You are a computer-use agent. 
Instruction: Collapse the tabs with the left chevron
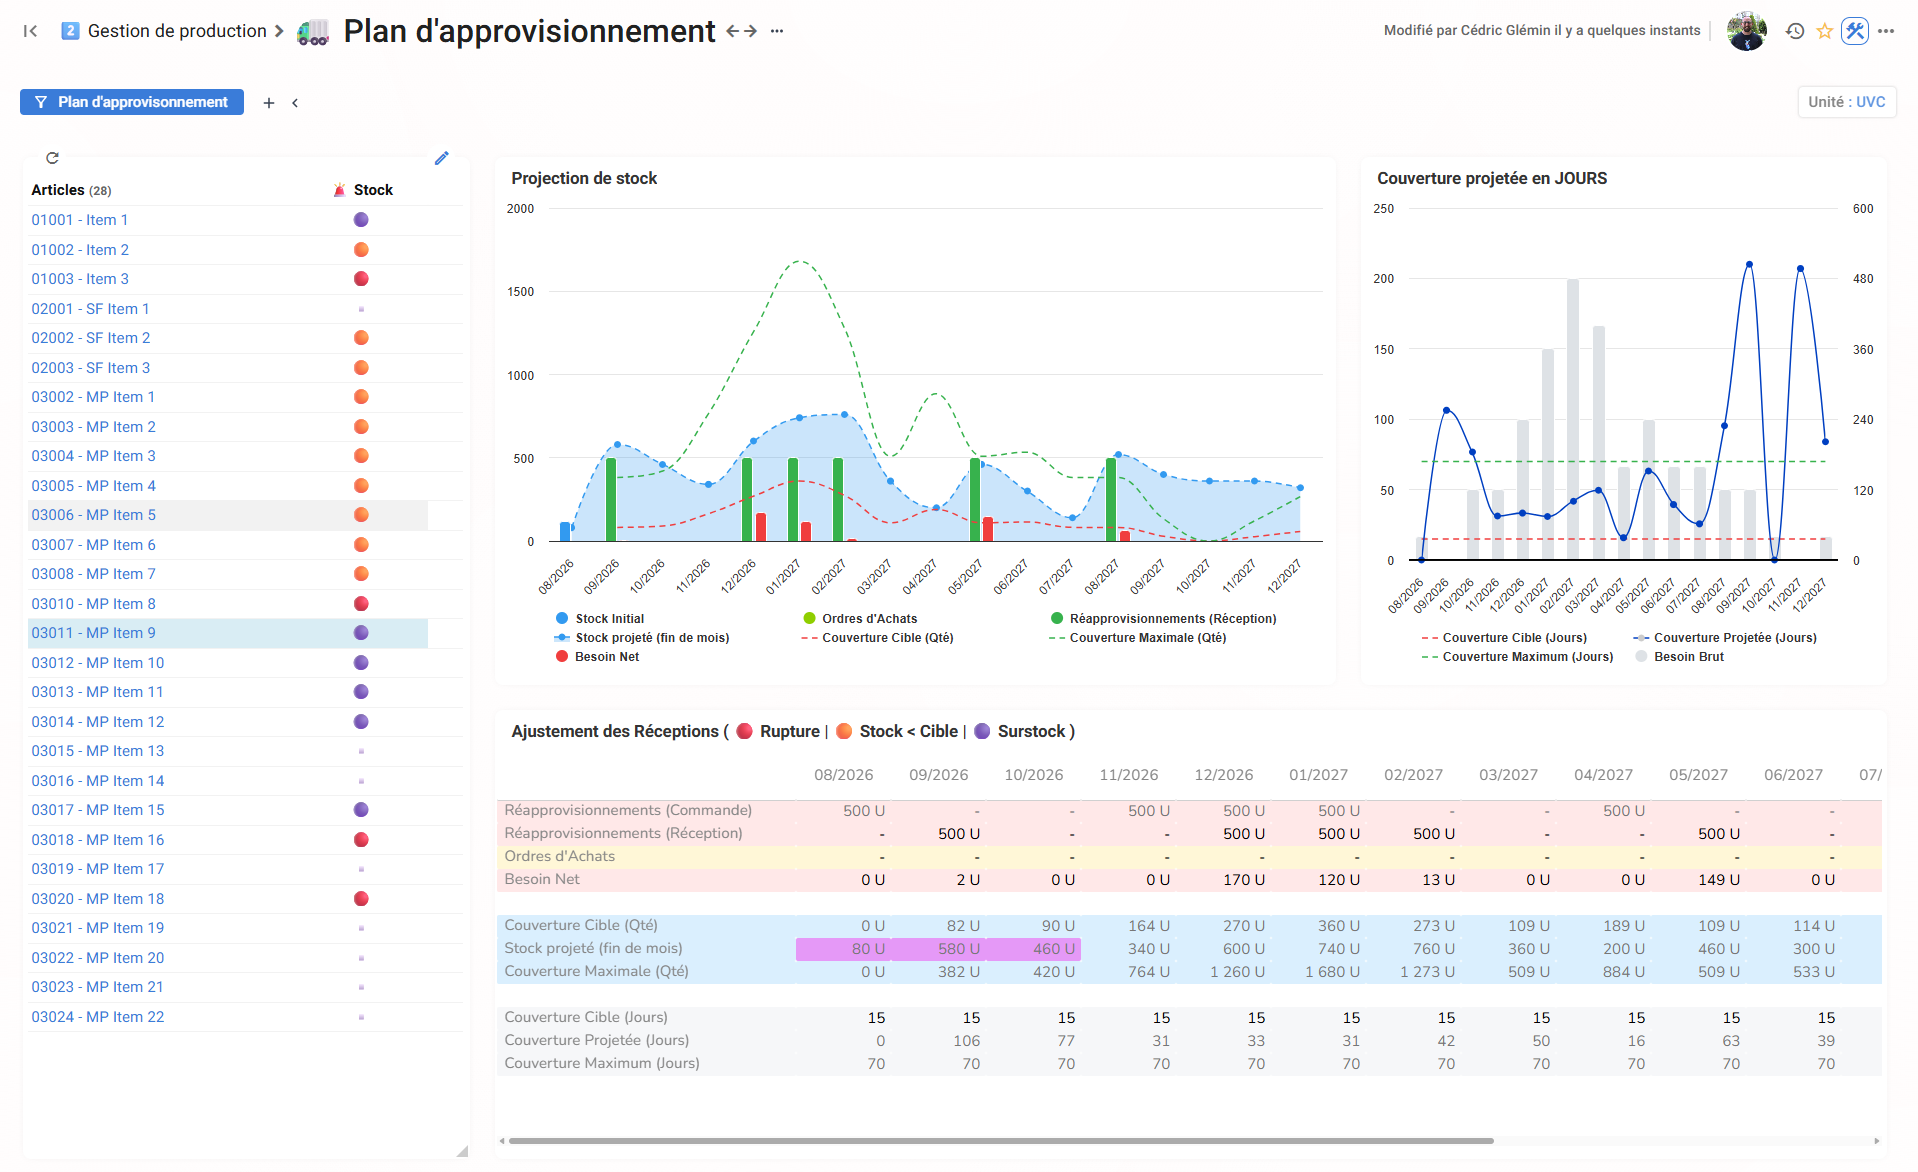pyautogui.click(x=295, y=103)
